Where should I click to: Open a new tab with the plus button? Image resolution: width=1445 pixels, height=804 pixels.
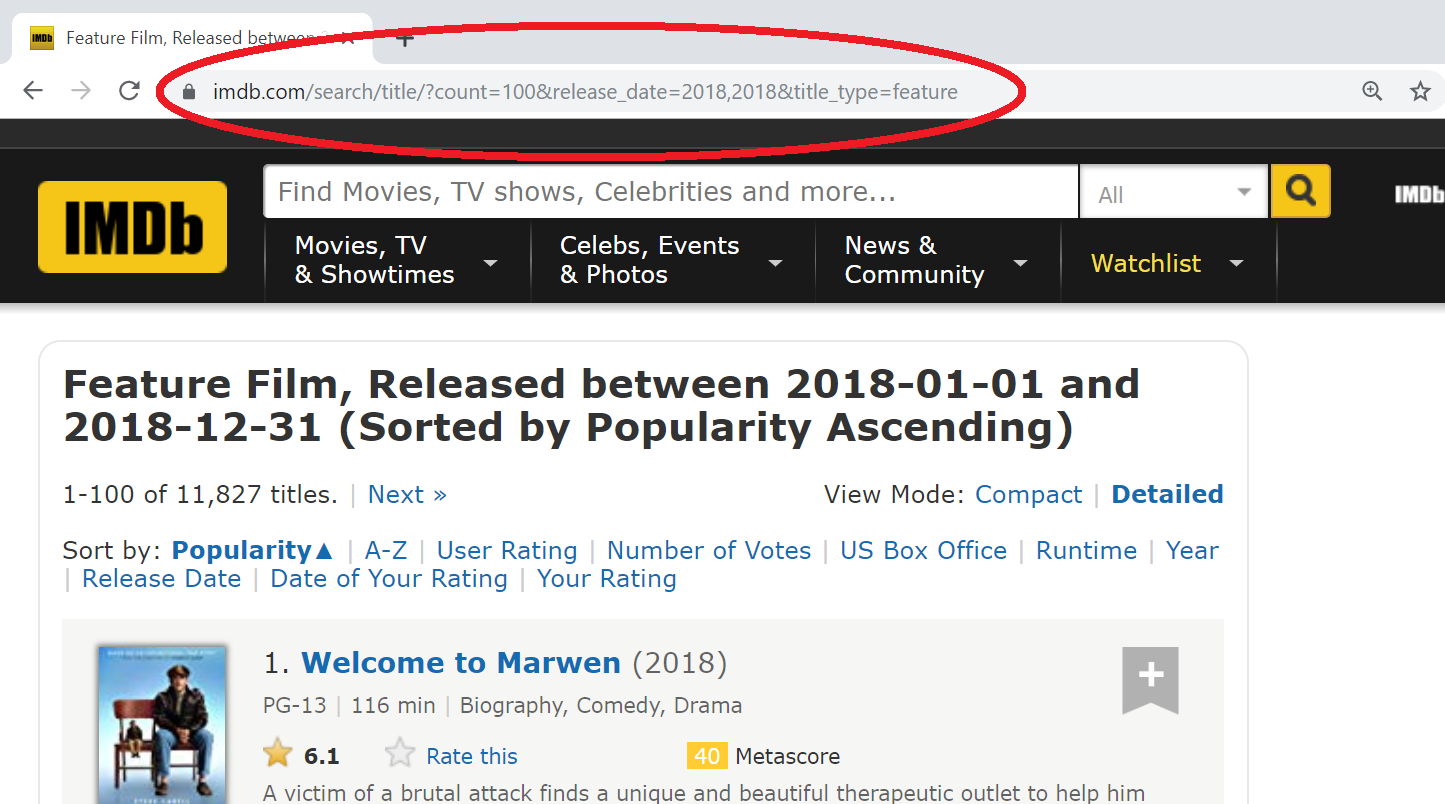click(405, 39)
